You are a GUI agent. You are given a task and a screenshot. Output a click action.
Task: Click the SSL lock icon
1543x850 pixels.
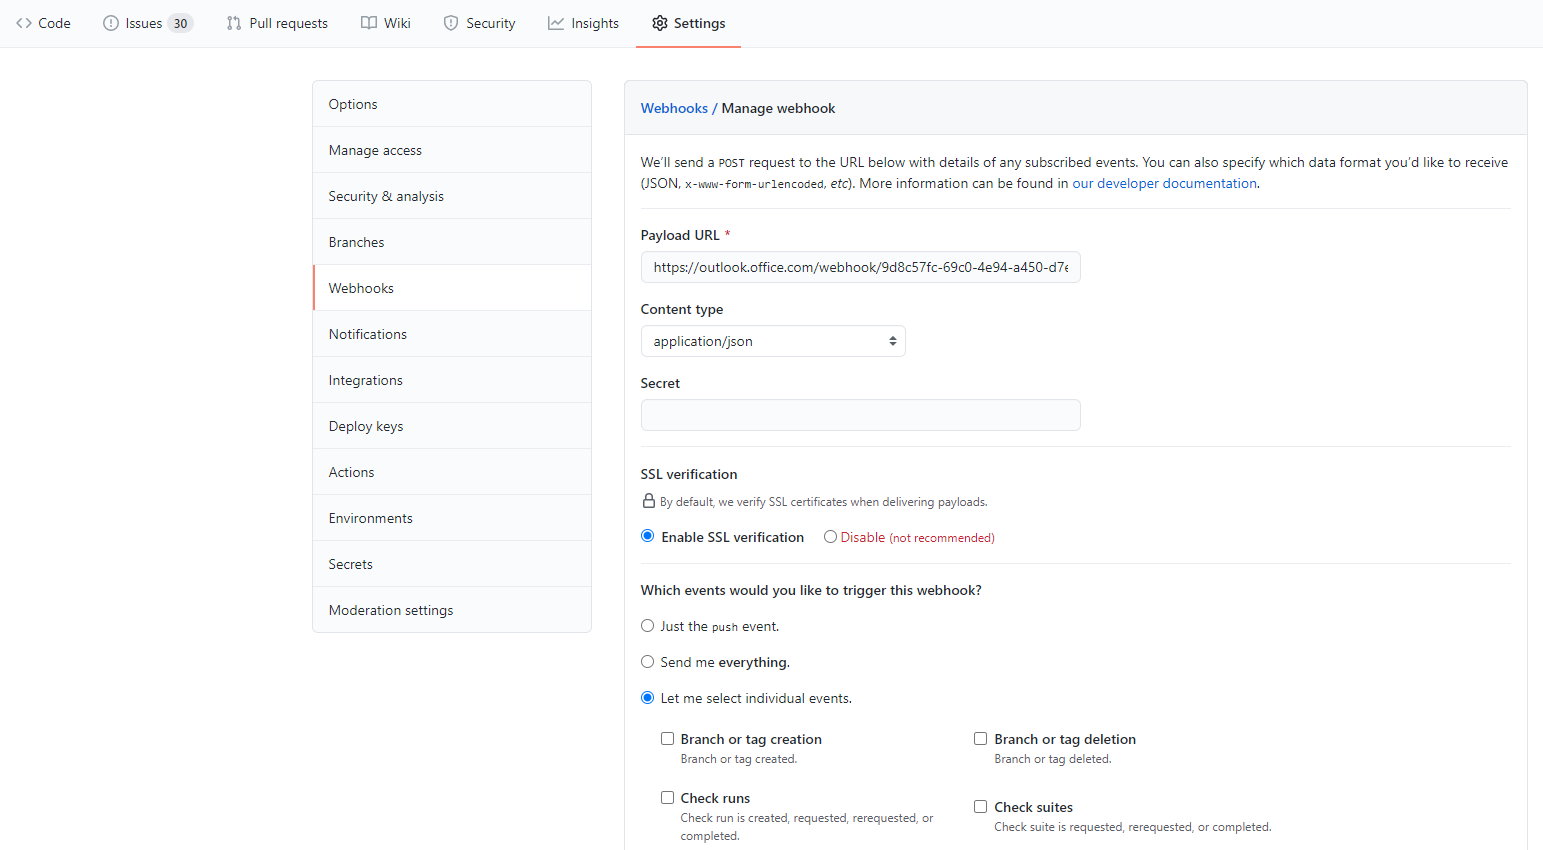649,501
